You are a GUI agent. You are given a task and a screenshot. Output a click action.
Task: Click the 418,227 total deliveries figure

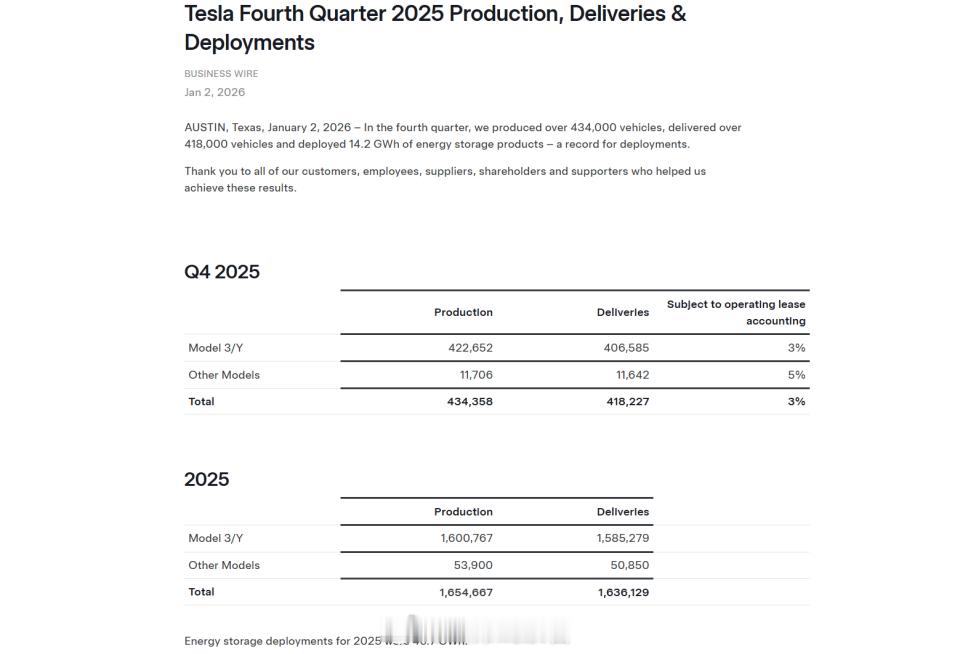click(x=627, y=401)
